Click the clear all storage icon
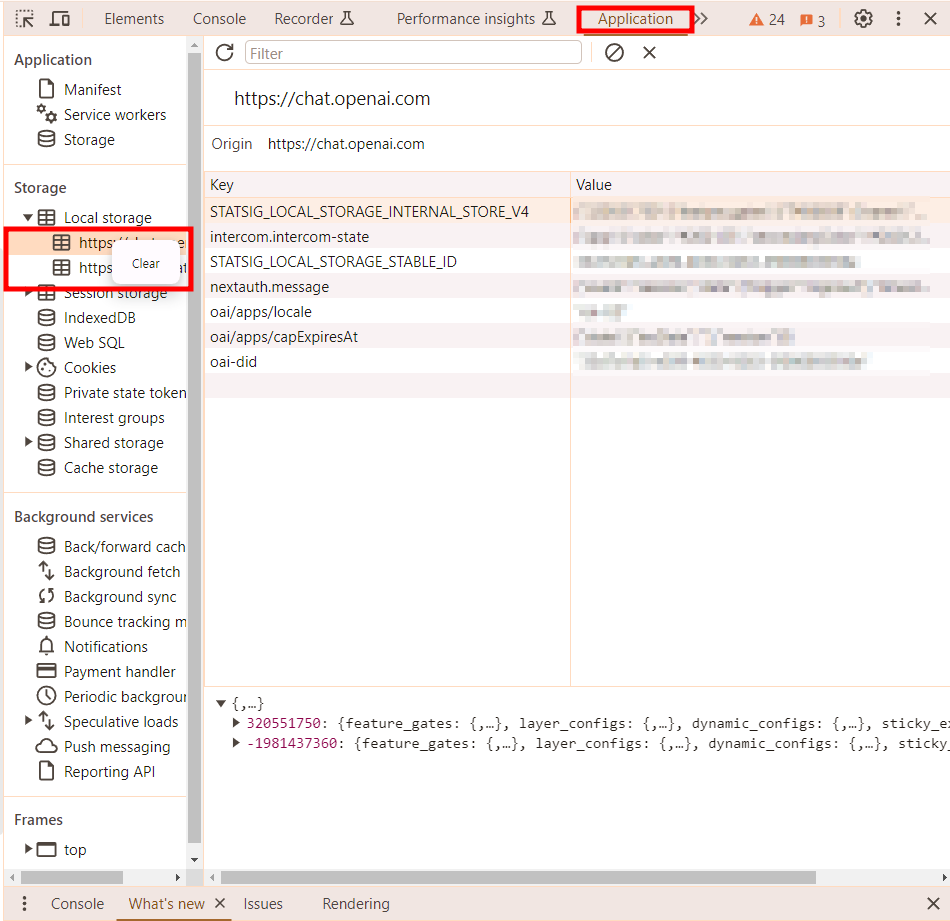This screenshot has width=950, height=921. [x=614, y=53]
